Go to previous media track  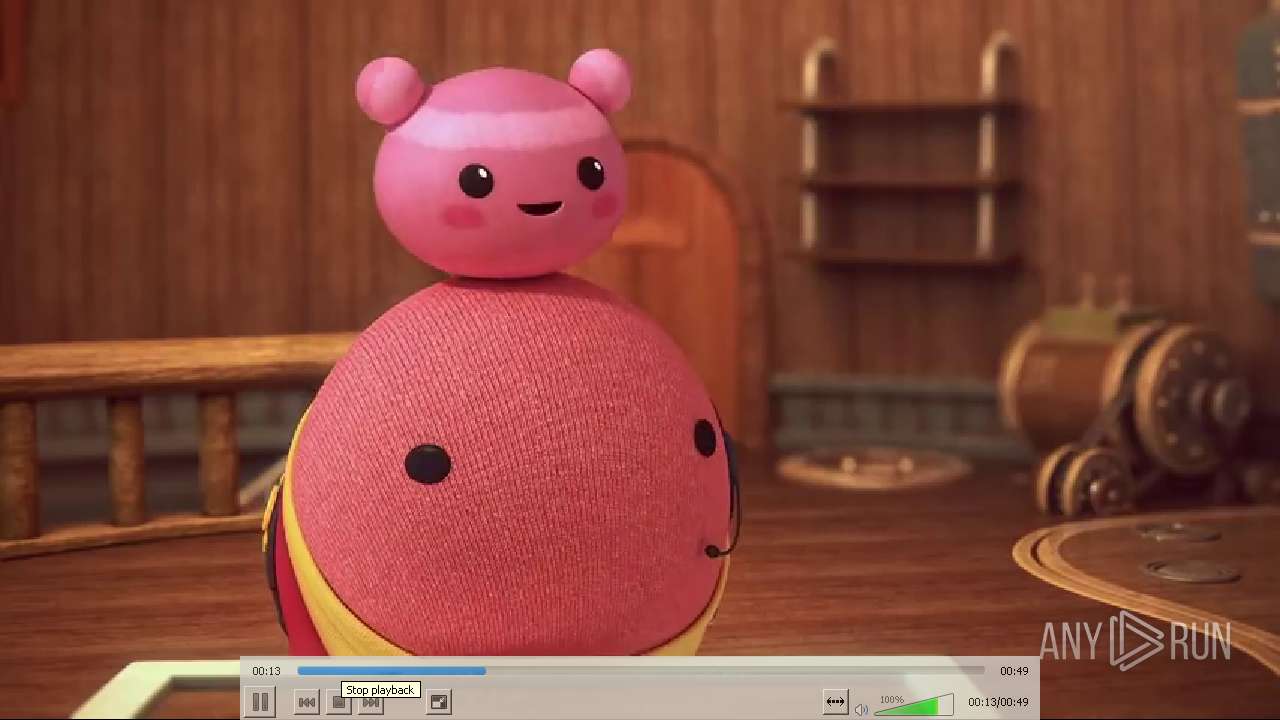[x=307, y=702]
